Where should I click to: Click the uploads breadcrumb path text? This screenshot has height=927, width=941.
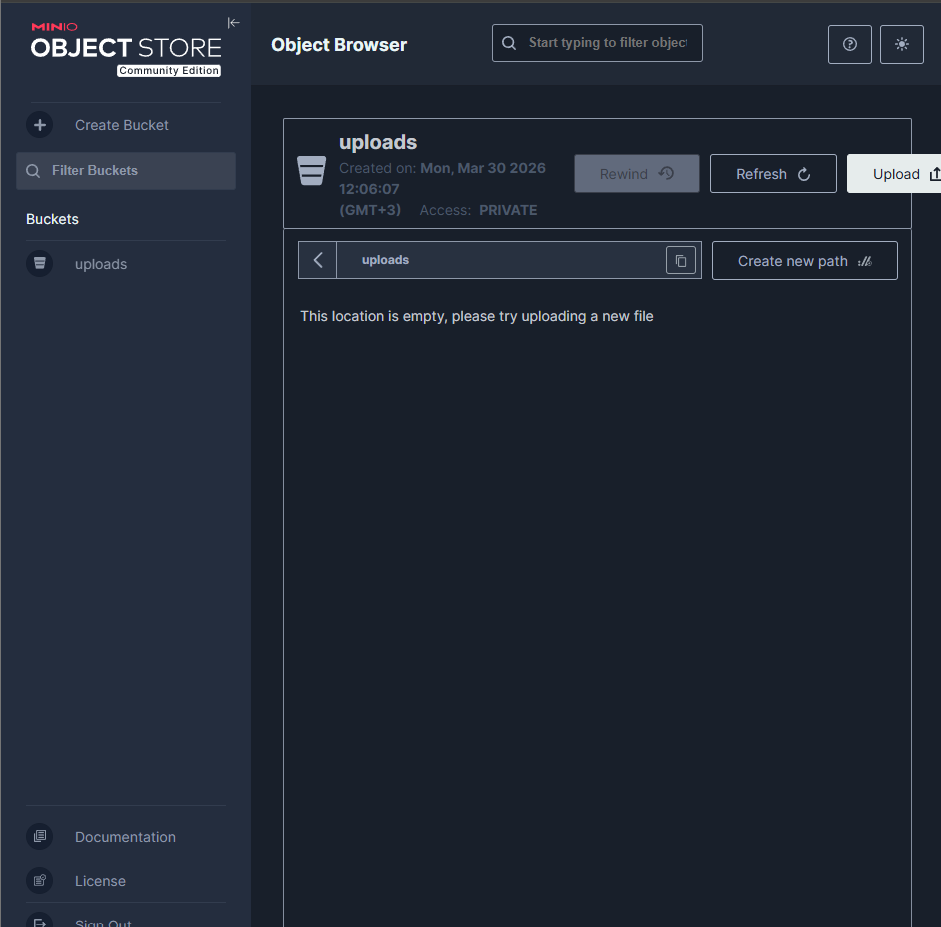[385, 260]
